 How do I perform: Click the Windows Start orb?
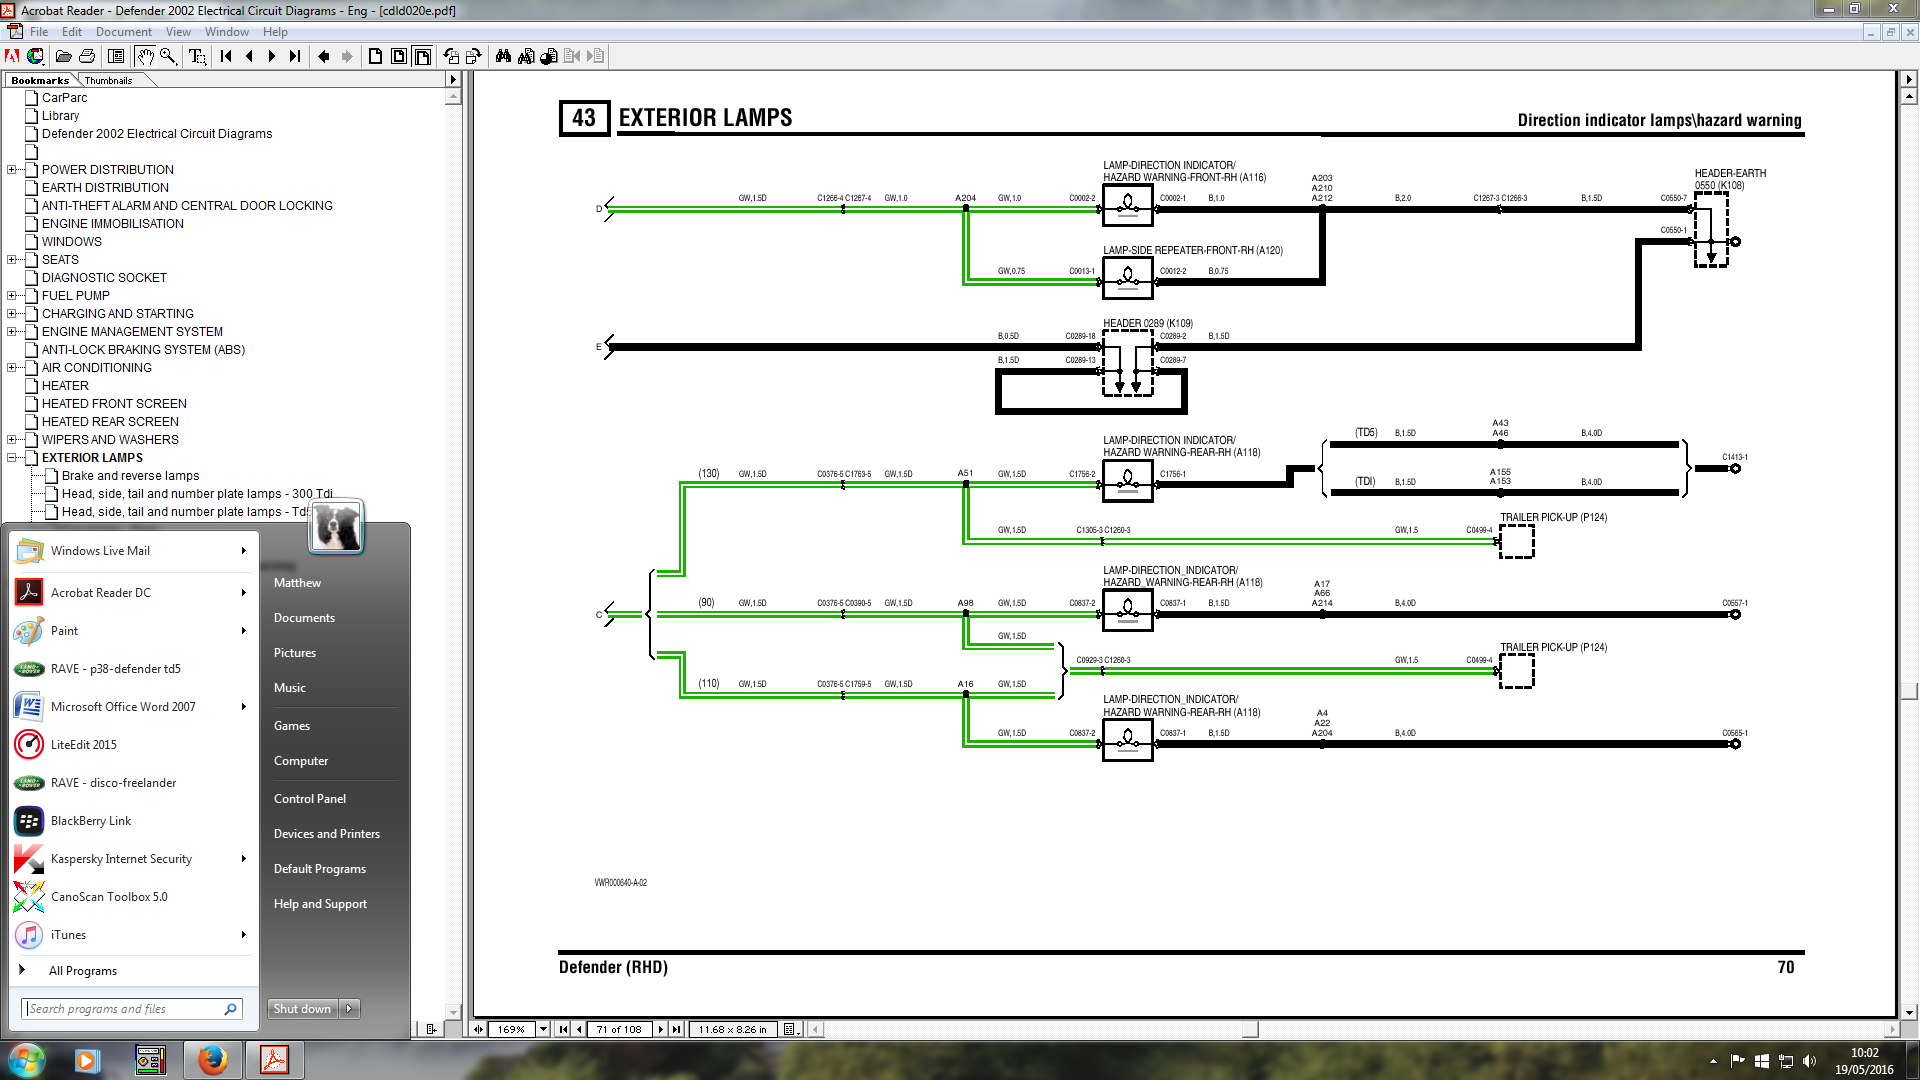(x=27, y=1060)
